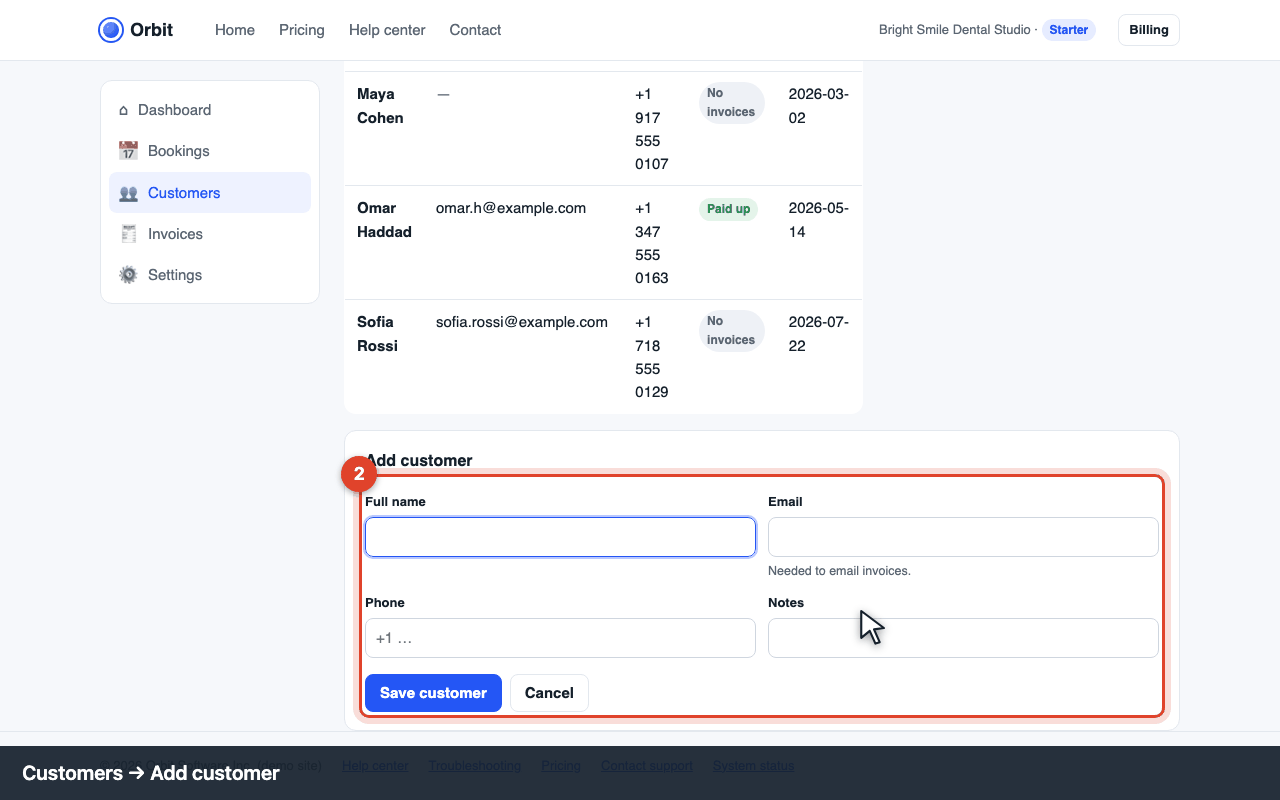
Task: Click Cancel in the Add customer form
Action: click(549, 693)
